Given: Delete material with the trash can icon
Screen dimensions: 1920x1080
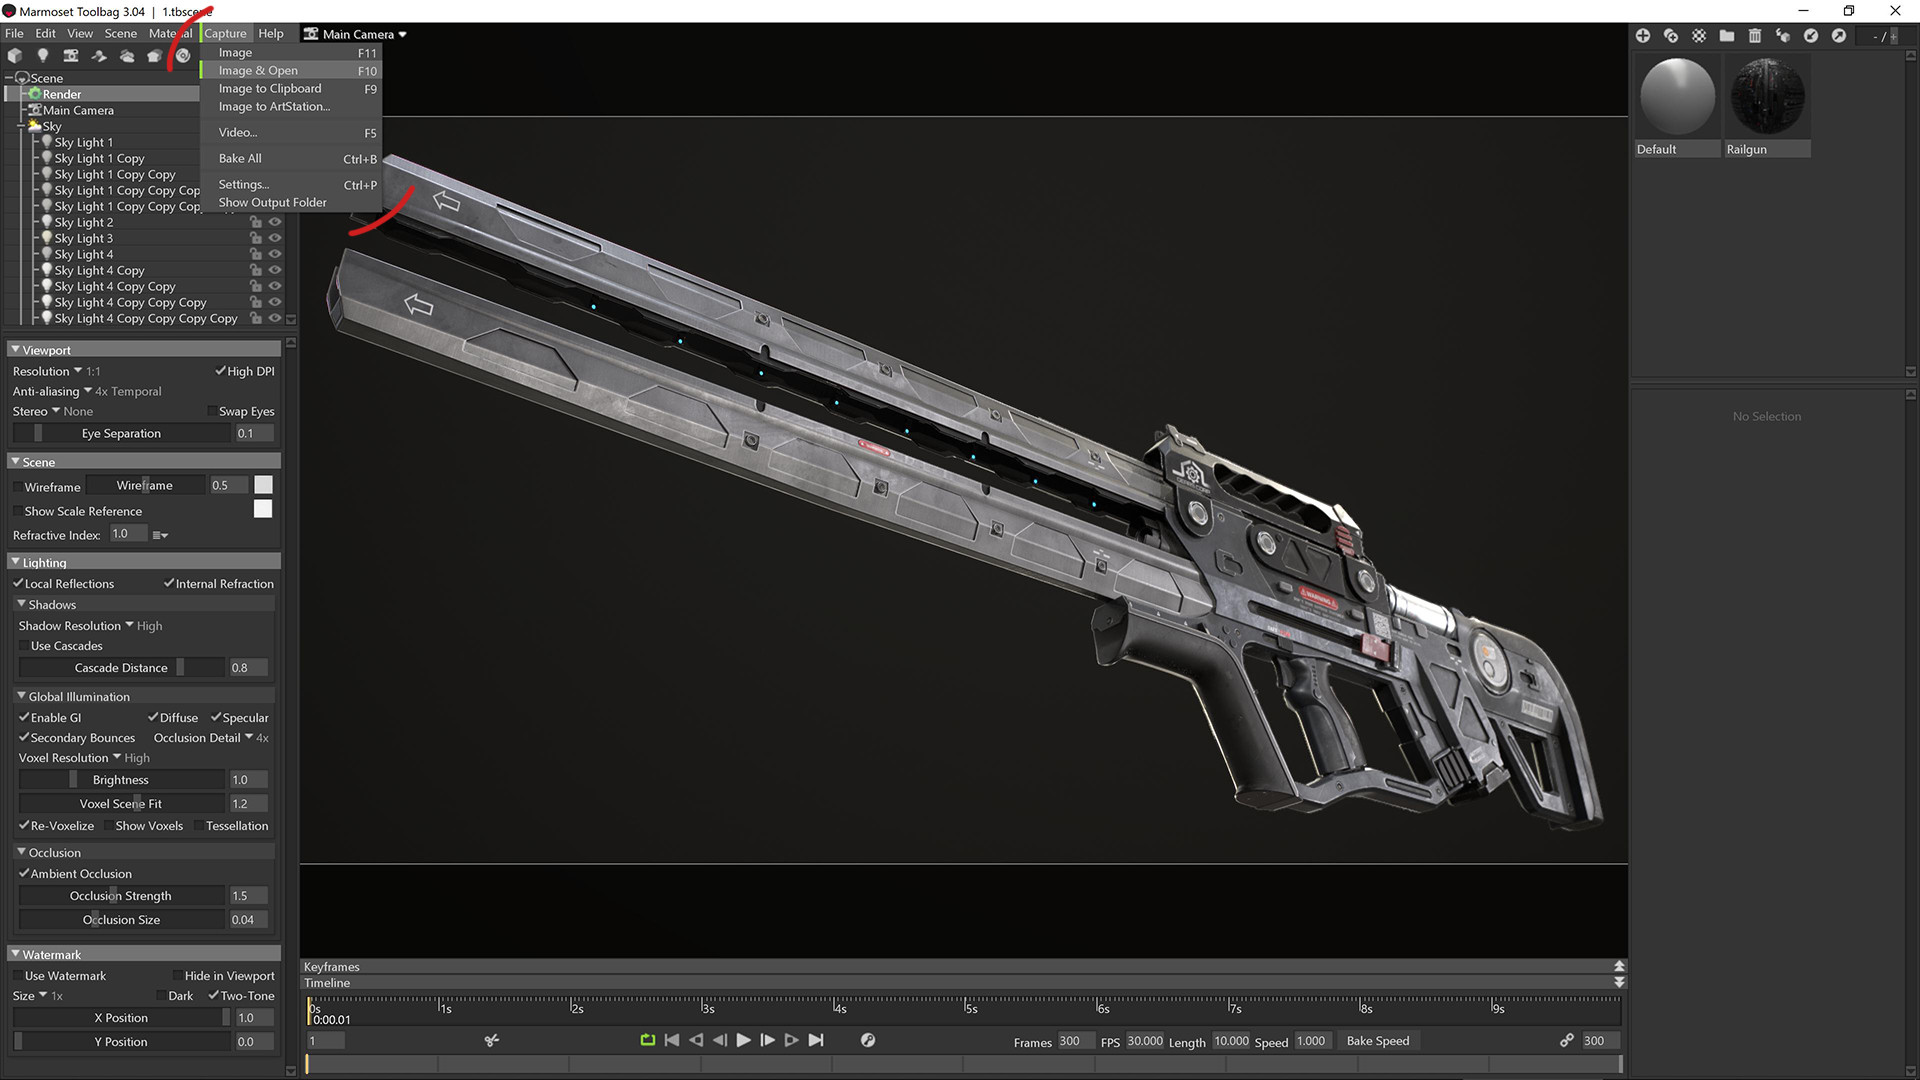Looking at the screenshot, I should (x=1755, y=36).
